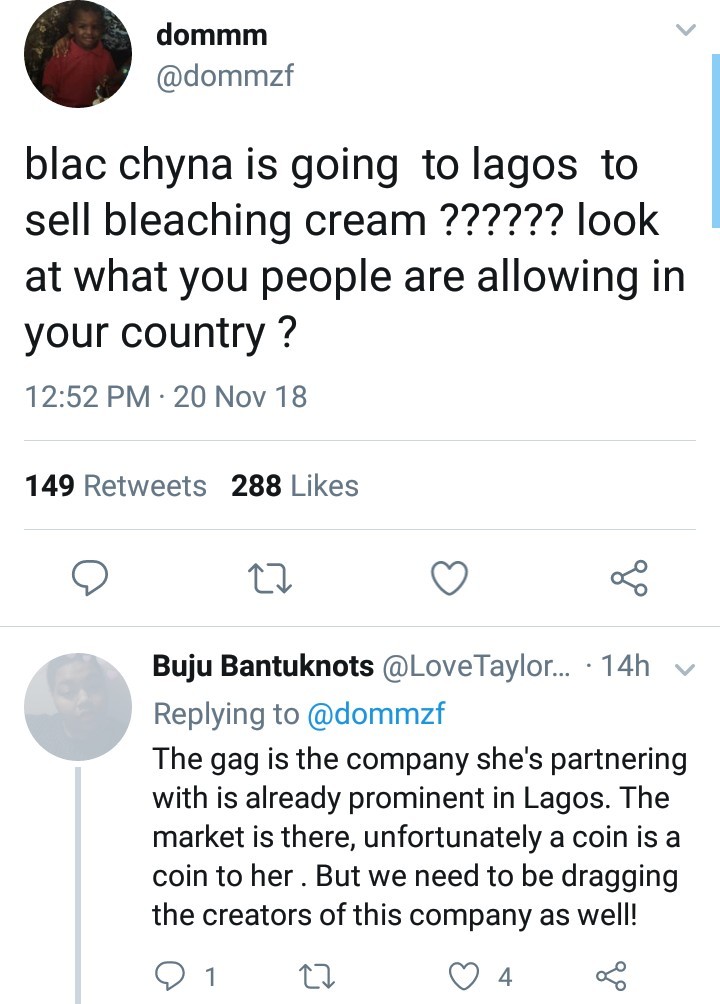
Task: Open Buju Bantuknots' profile avatar
Action: pos(77,707)
